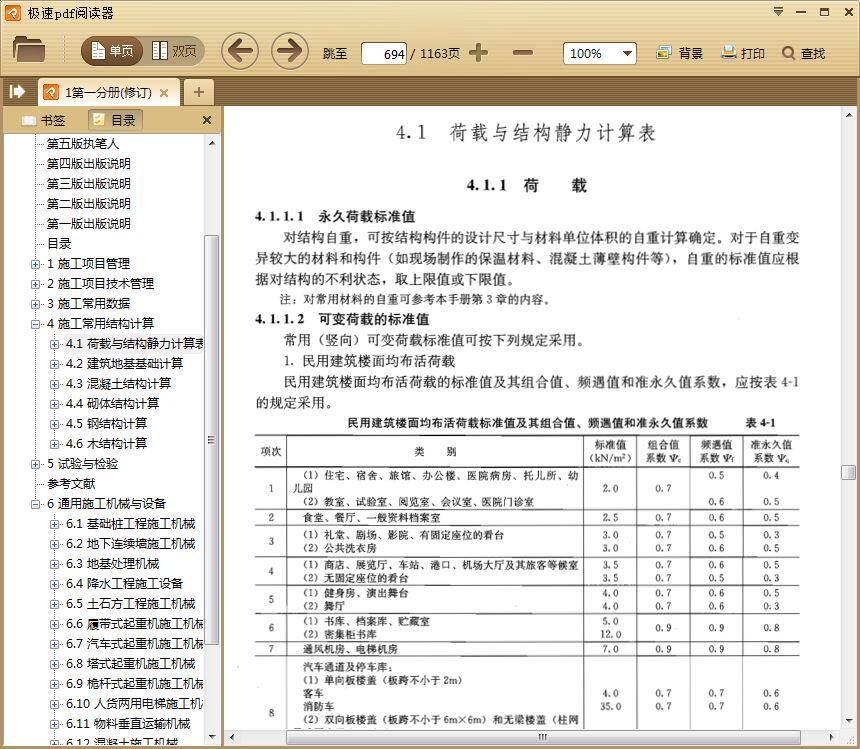The width and height of the screenshot is (860, 749).
Task: Click the print (打印) button
Action: pyautogui.click(x=743, y=53)
